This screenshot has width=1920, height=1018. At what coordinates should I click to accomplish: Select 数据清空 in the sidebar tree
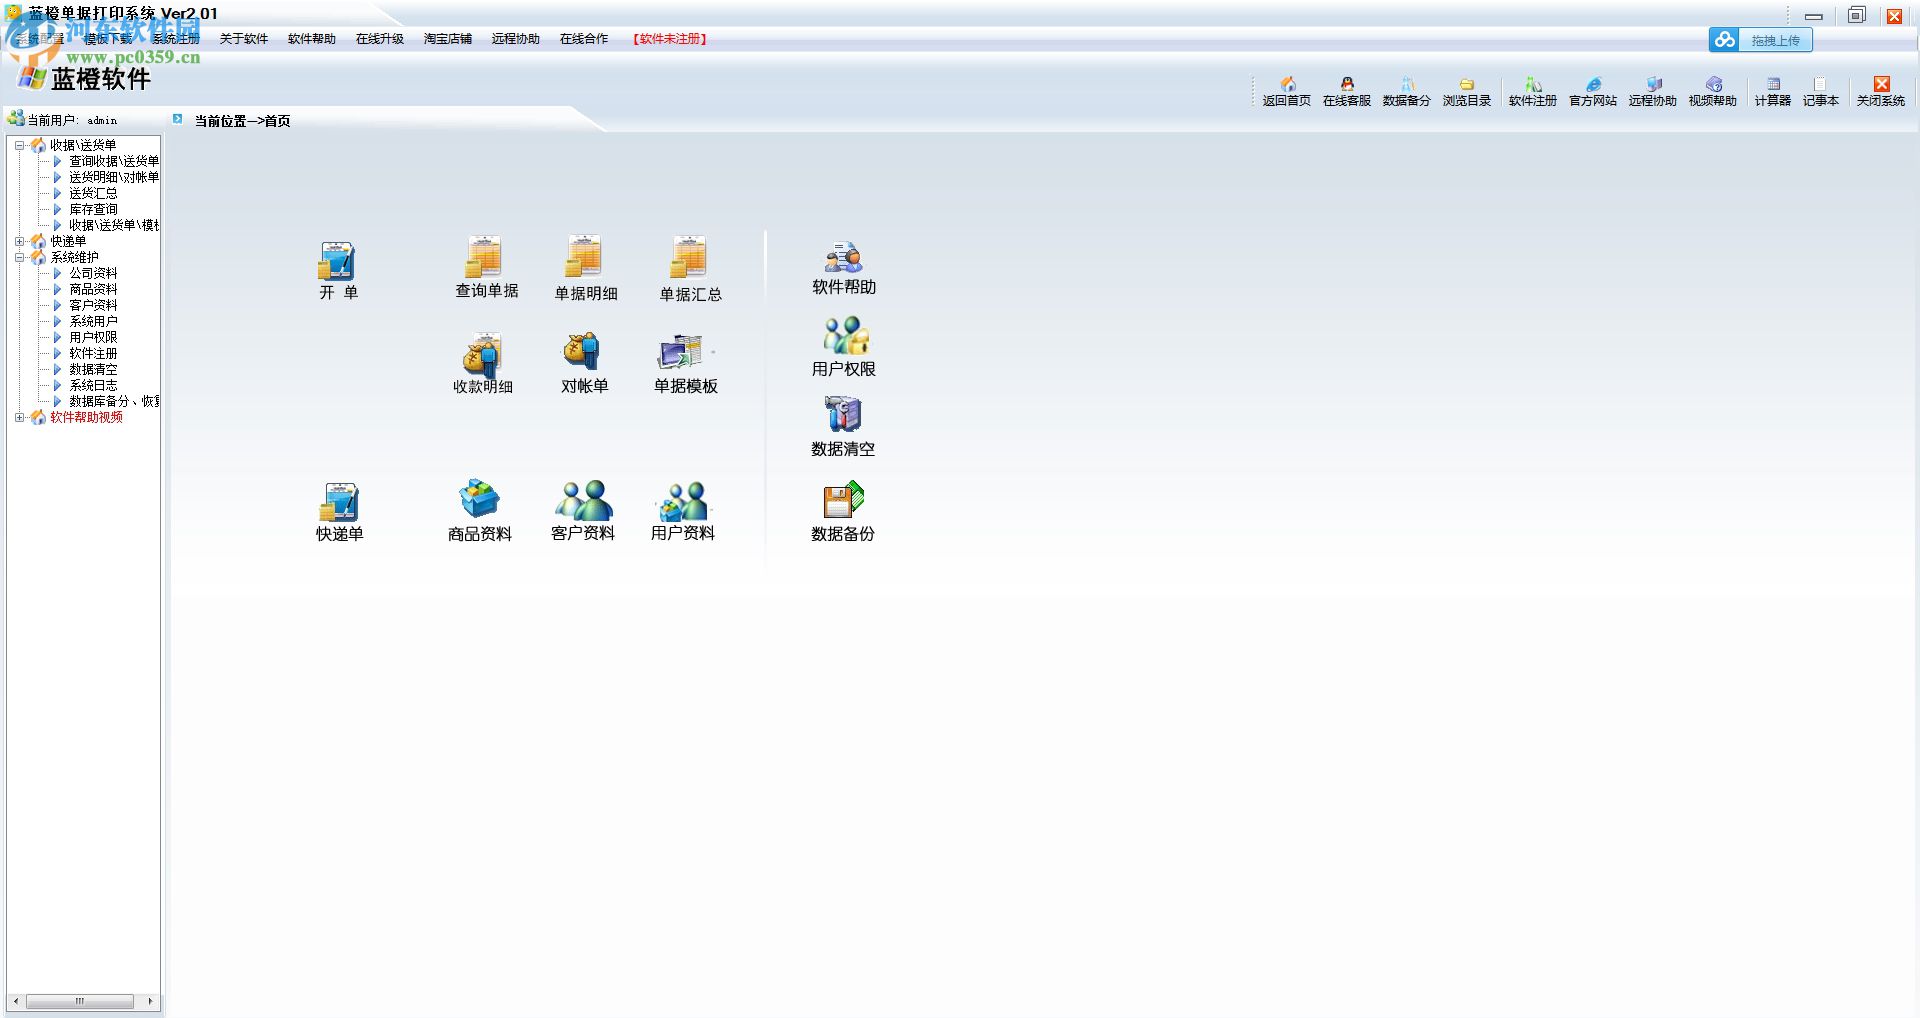93,369
